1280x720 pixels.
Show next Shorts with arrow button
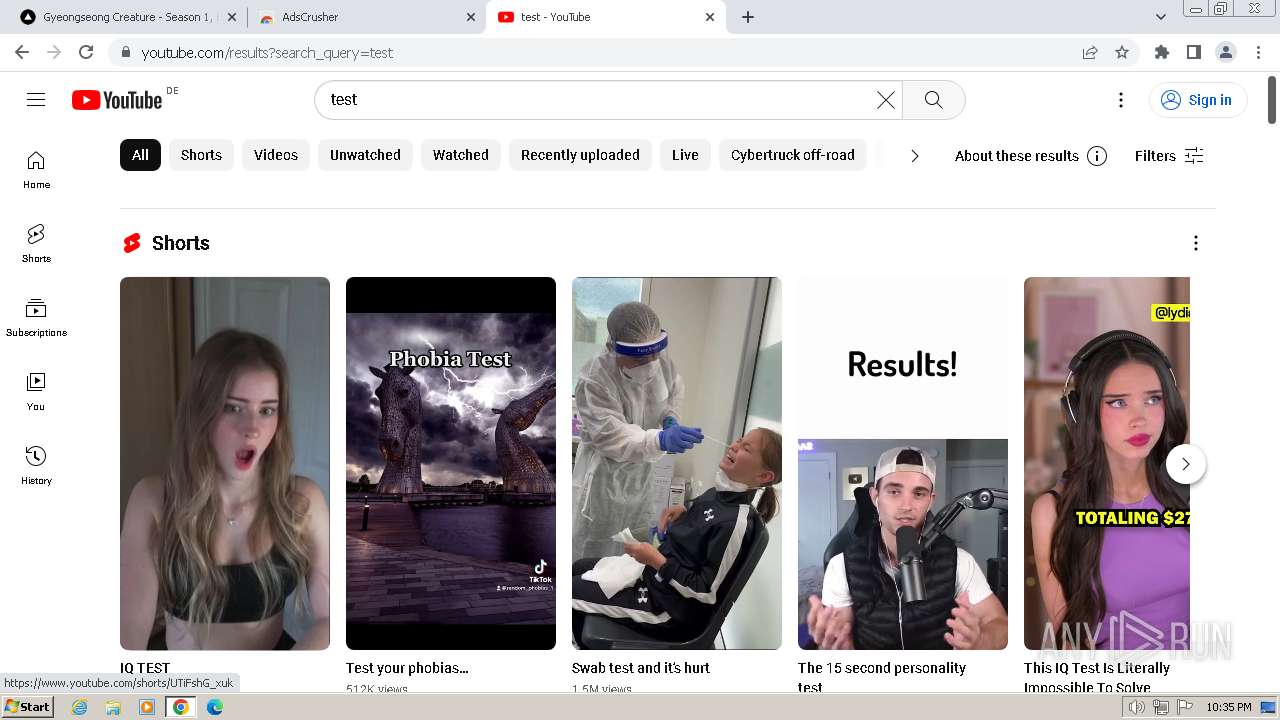point(1186,464)
